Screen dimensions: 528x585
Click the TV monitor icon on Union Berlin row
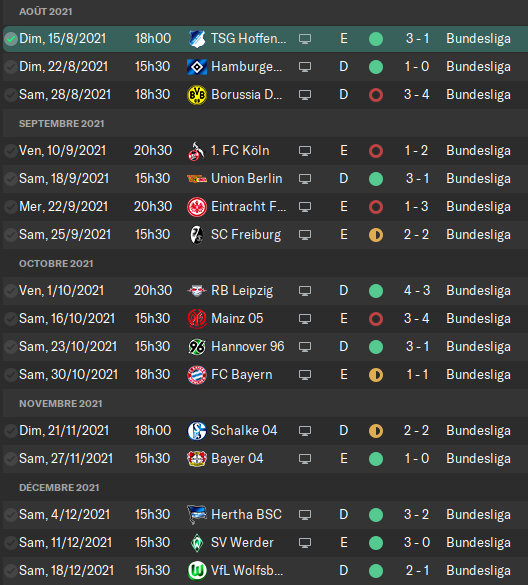[305, 179]
